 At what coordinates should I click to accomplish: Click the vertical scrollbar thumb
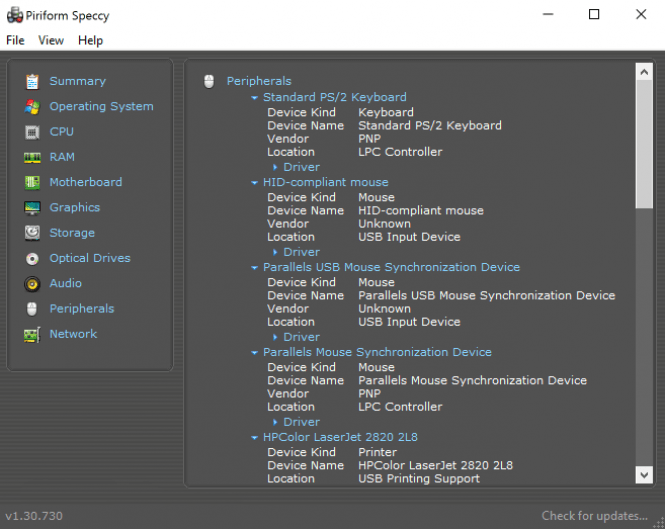pos(644,144)
